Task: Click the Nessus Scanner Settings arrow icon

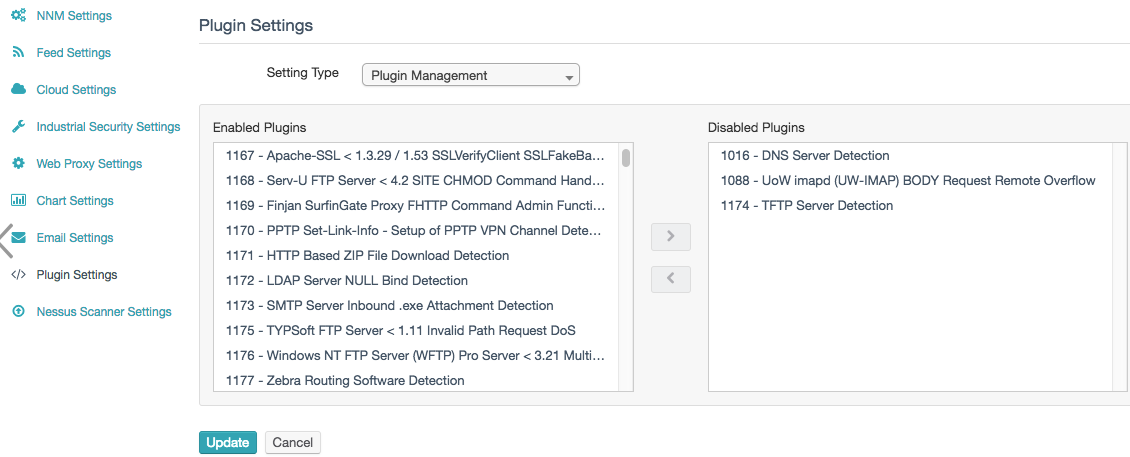Action: click(x=18, y=312)
